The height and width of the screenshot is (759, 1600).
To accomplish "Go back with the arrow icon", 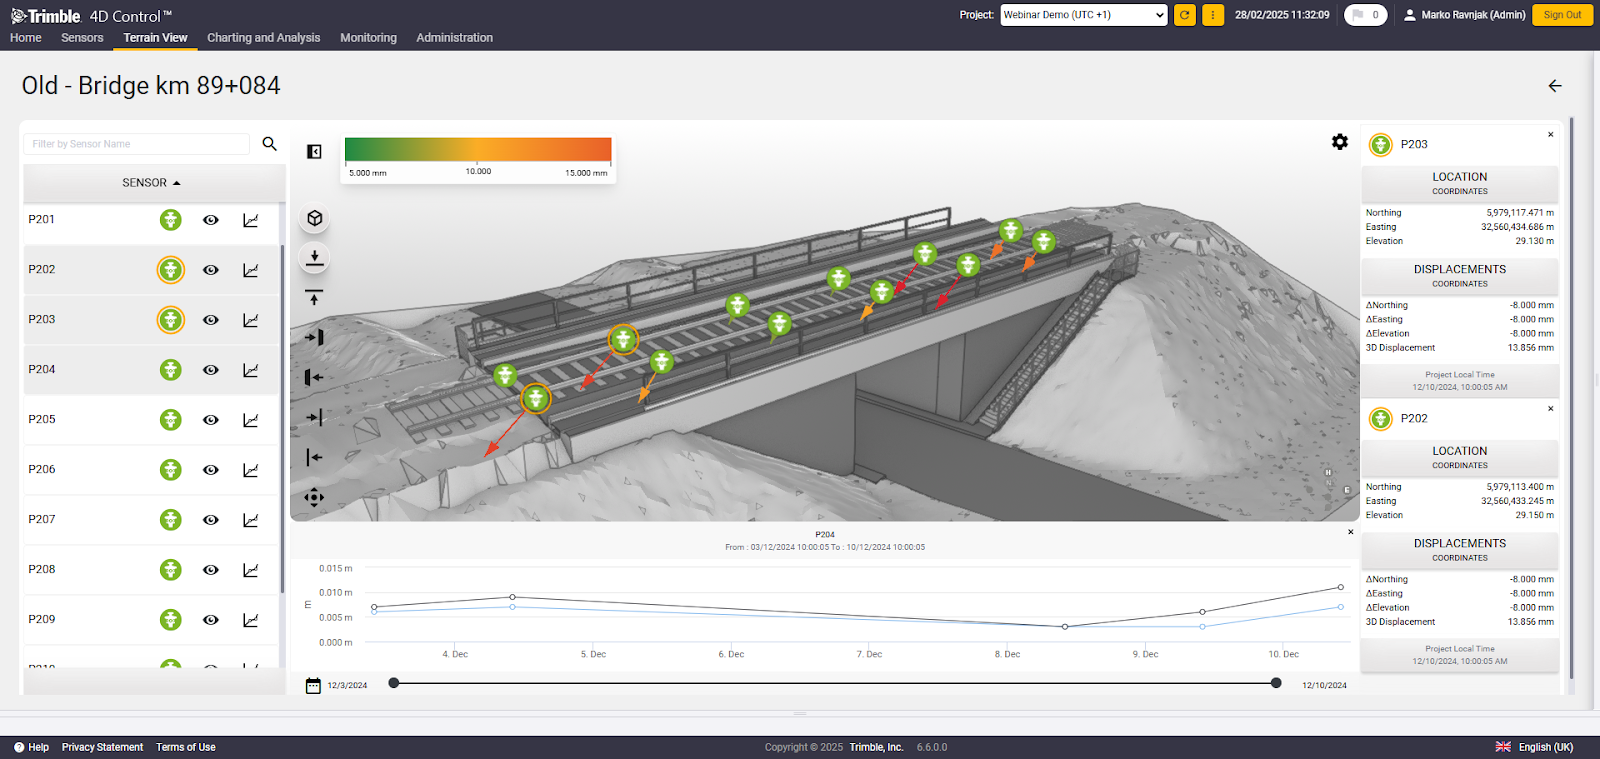I will pos(1555,86).
